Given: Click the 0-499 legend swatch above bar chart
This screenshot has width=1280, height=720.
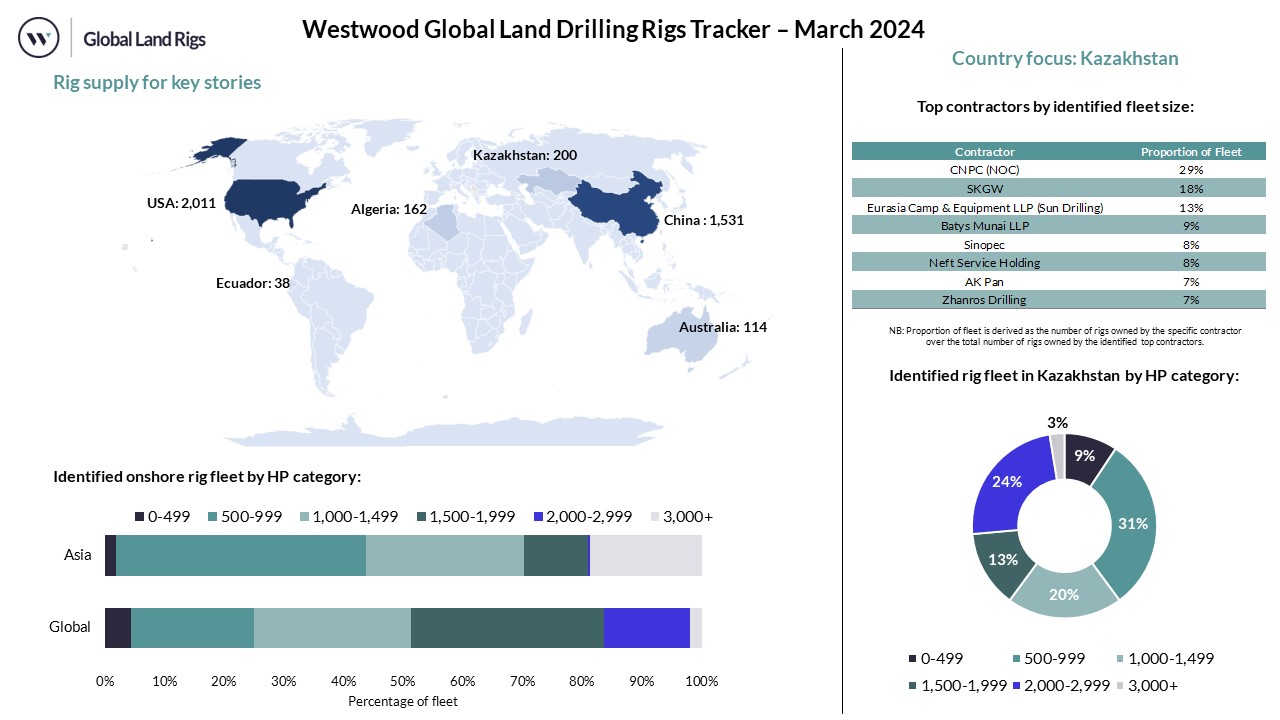Looking at the screenshot, I should click(x=139, y=517).
